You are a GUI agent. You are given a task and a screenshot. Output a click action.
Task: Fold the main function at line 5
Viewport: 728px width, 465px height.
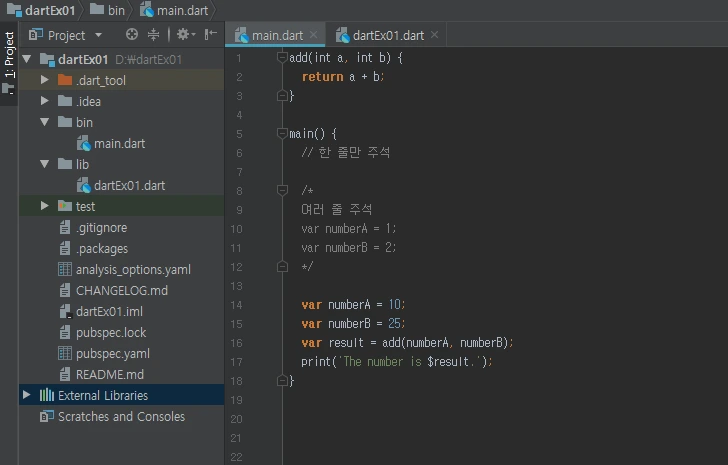[282, 134]
